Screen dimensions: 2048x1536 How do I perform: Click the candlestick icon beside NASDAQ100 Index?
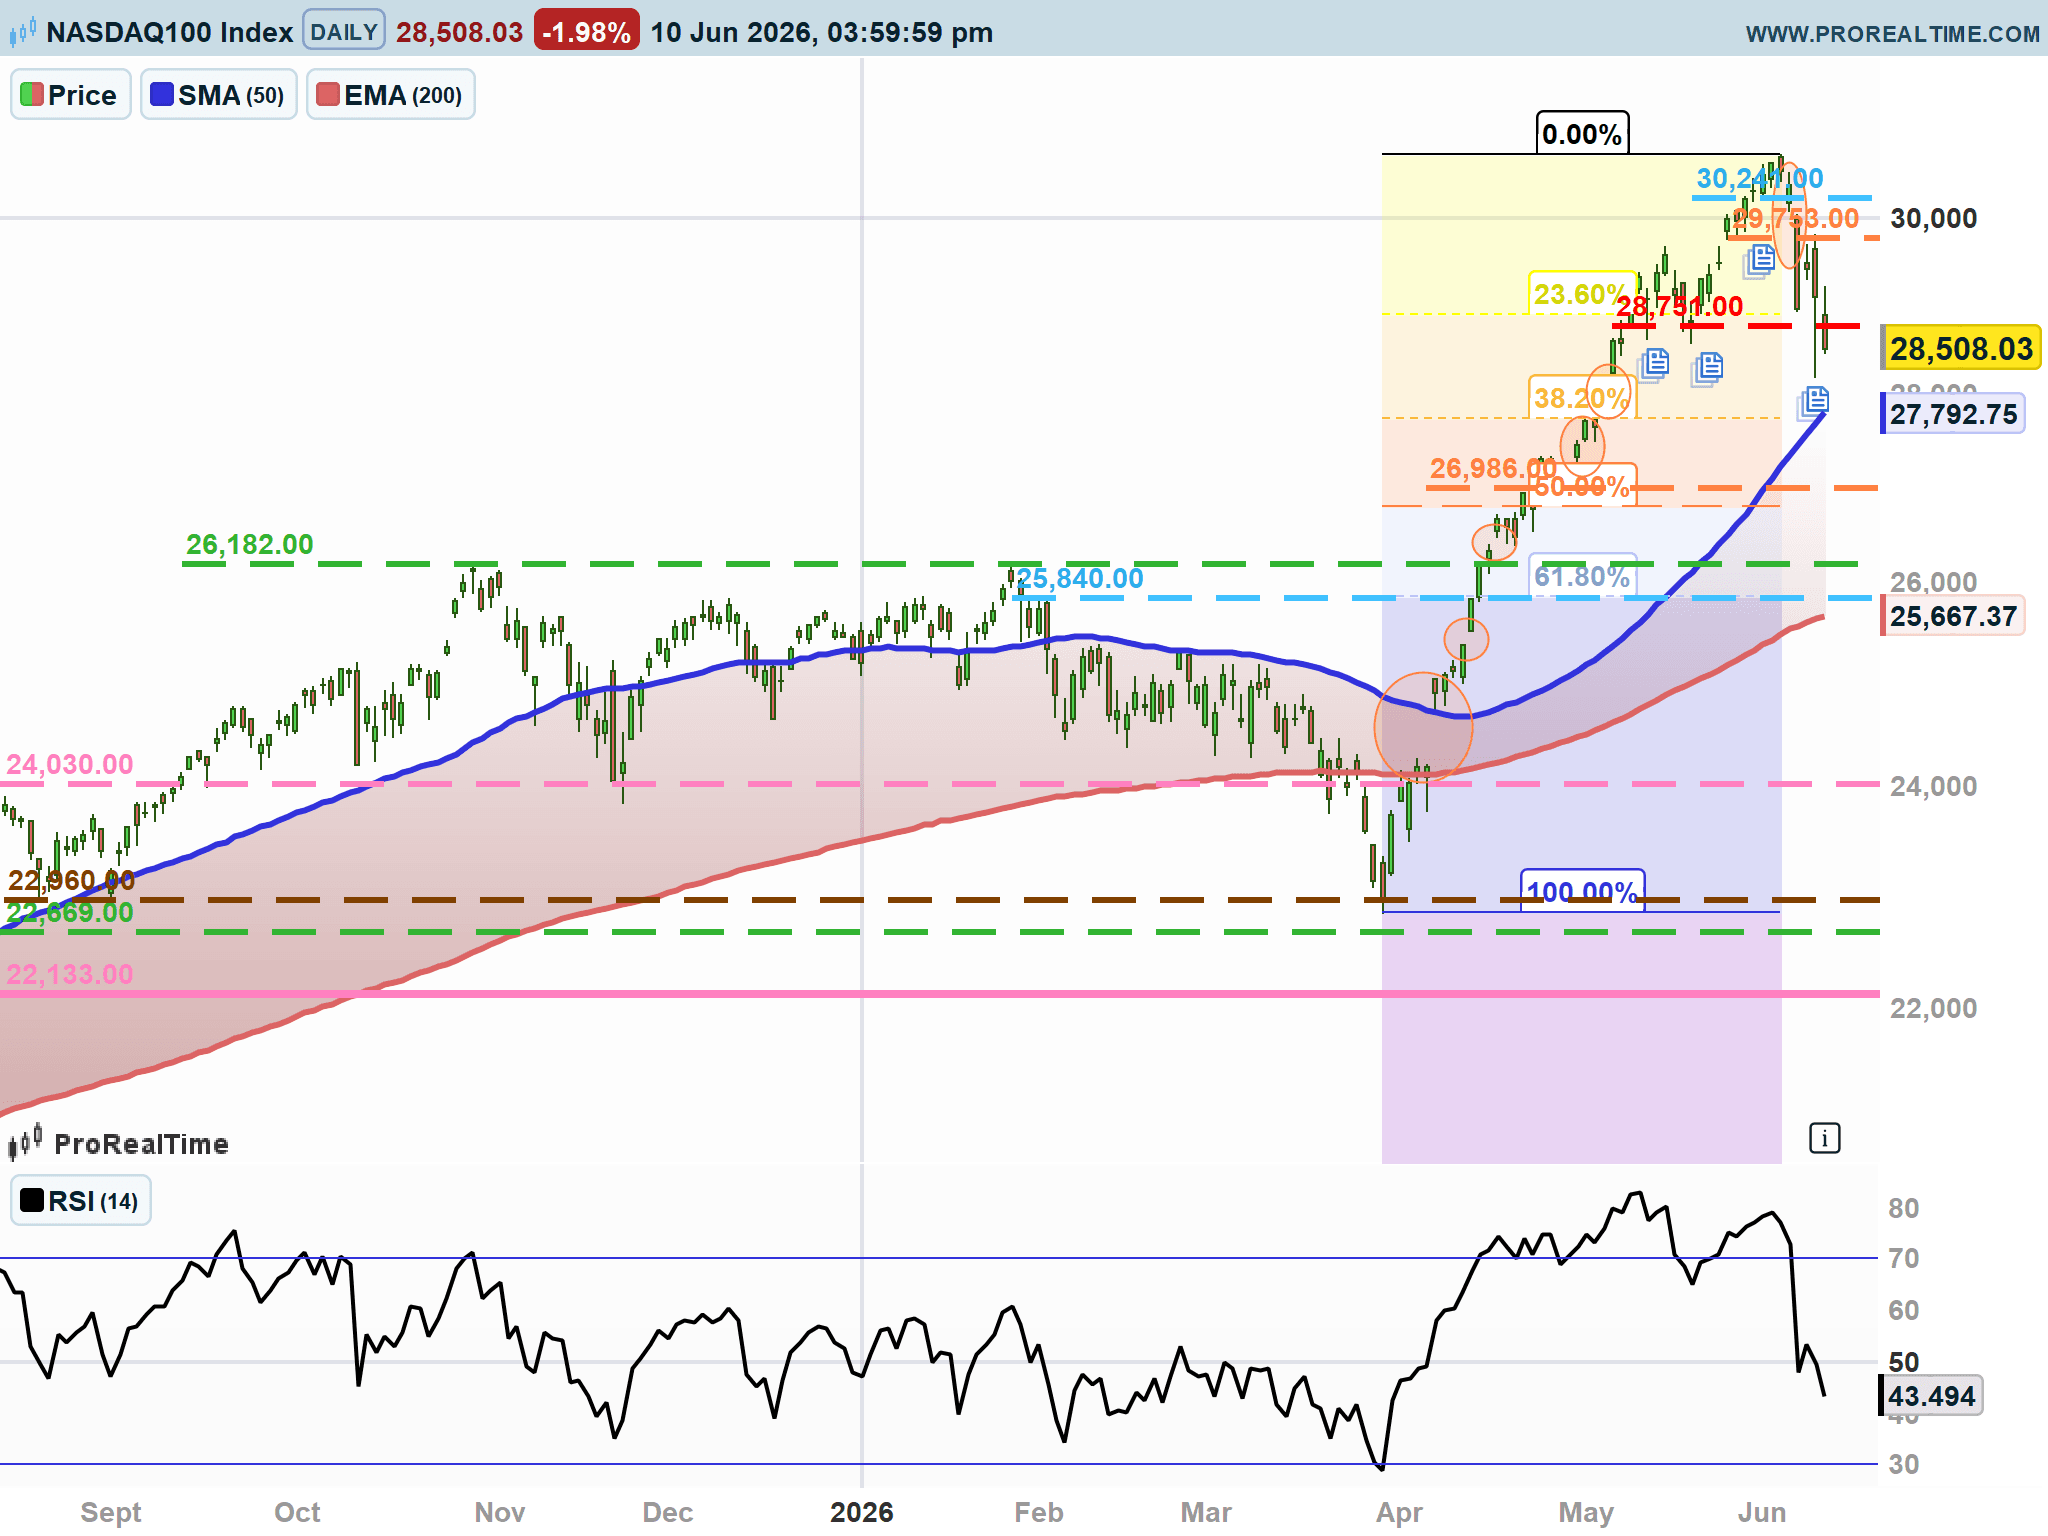point(23,32)
